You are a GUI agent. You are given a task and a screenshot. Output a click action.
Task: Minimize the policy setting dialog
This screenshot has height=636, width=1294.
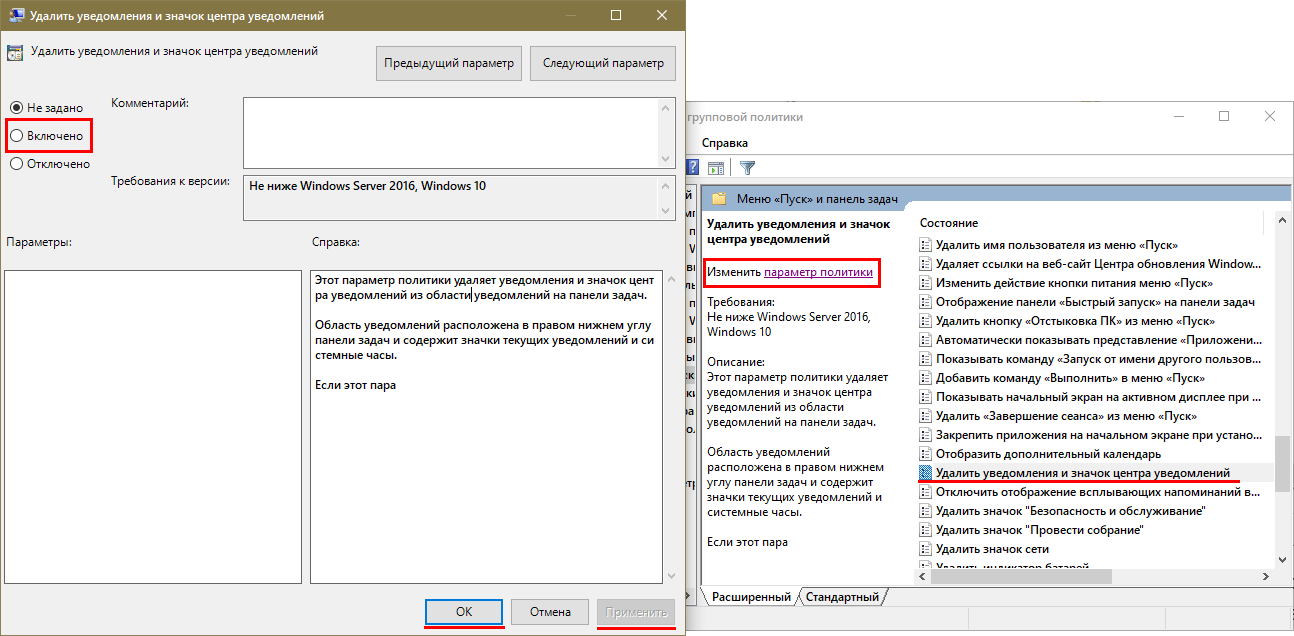[x=568, y=17]
